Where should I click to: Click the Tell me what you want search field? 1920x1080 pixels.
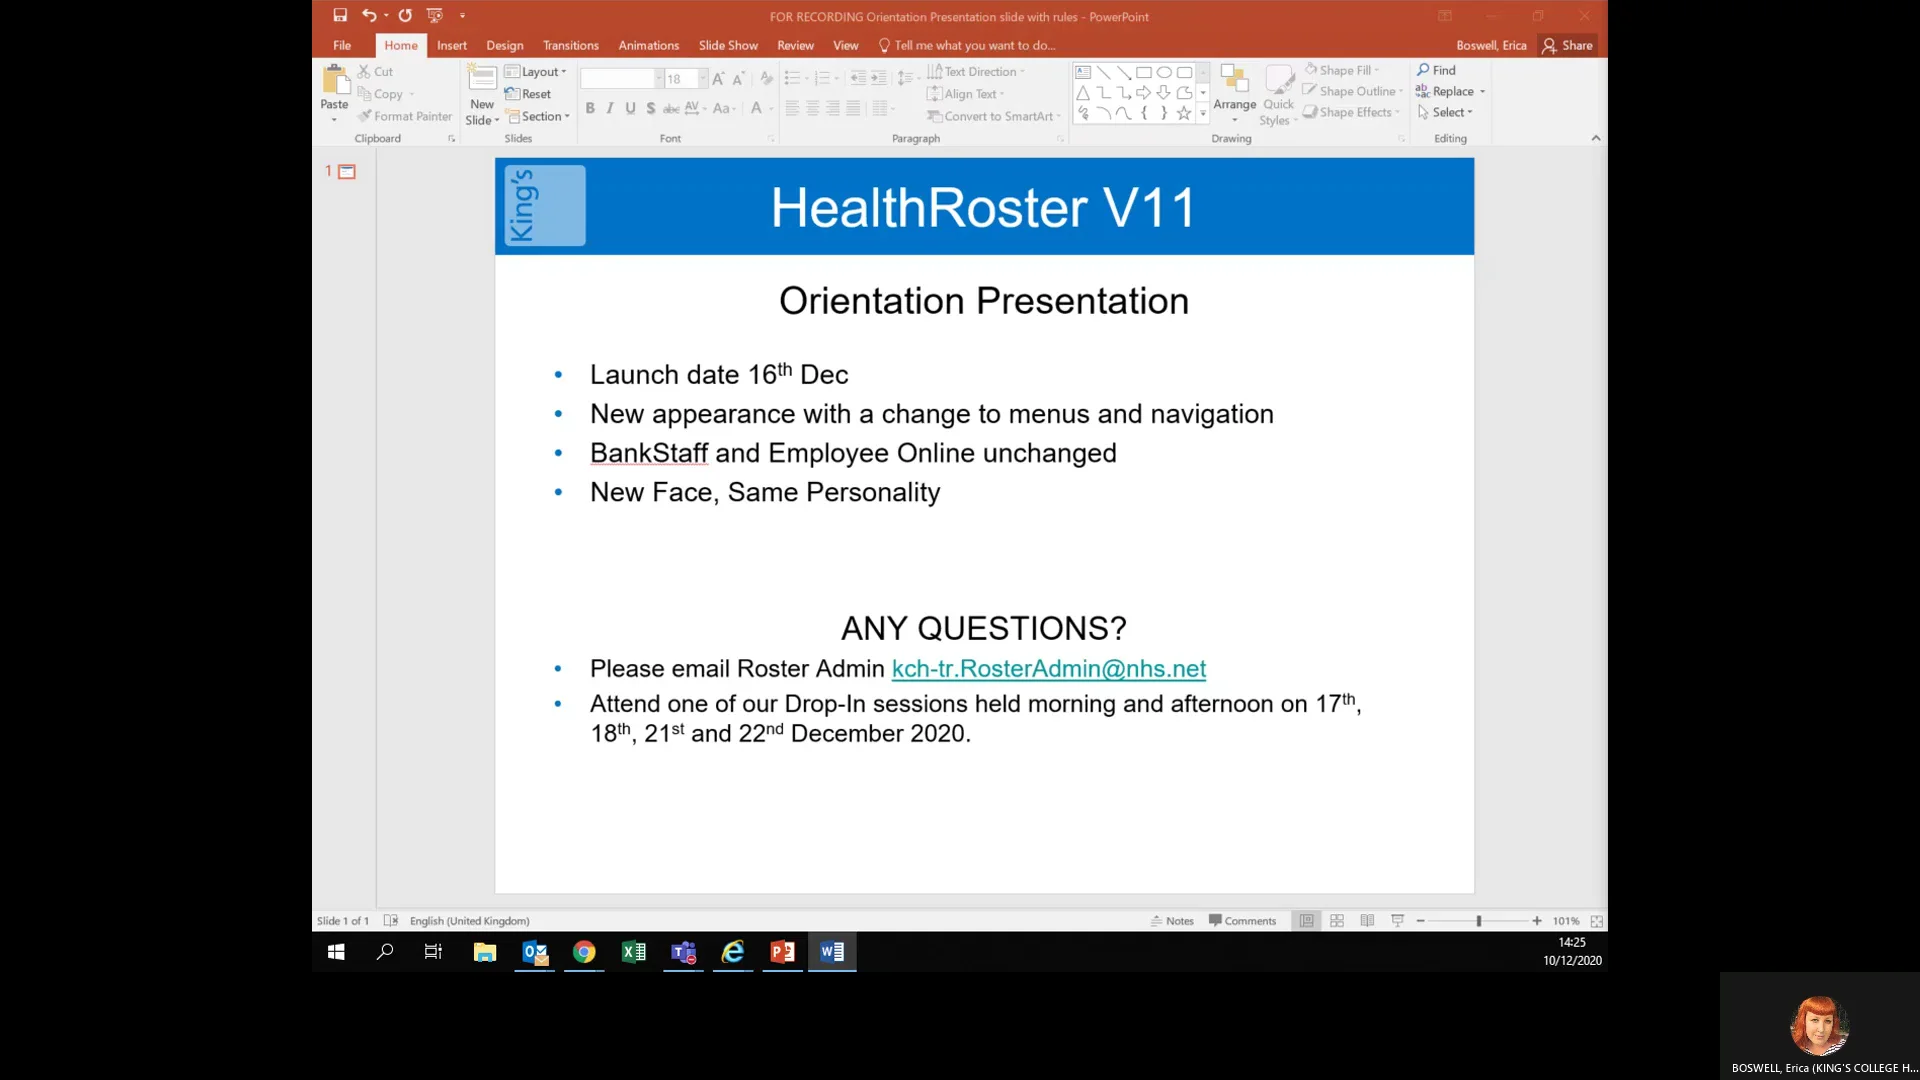tap(967, 45)
